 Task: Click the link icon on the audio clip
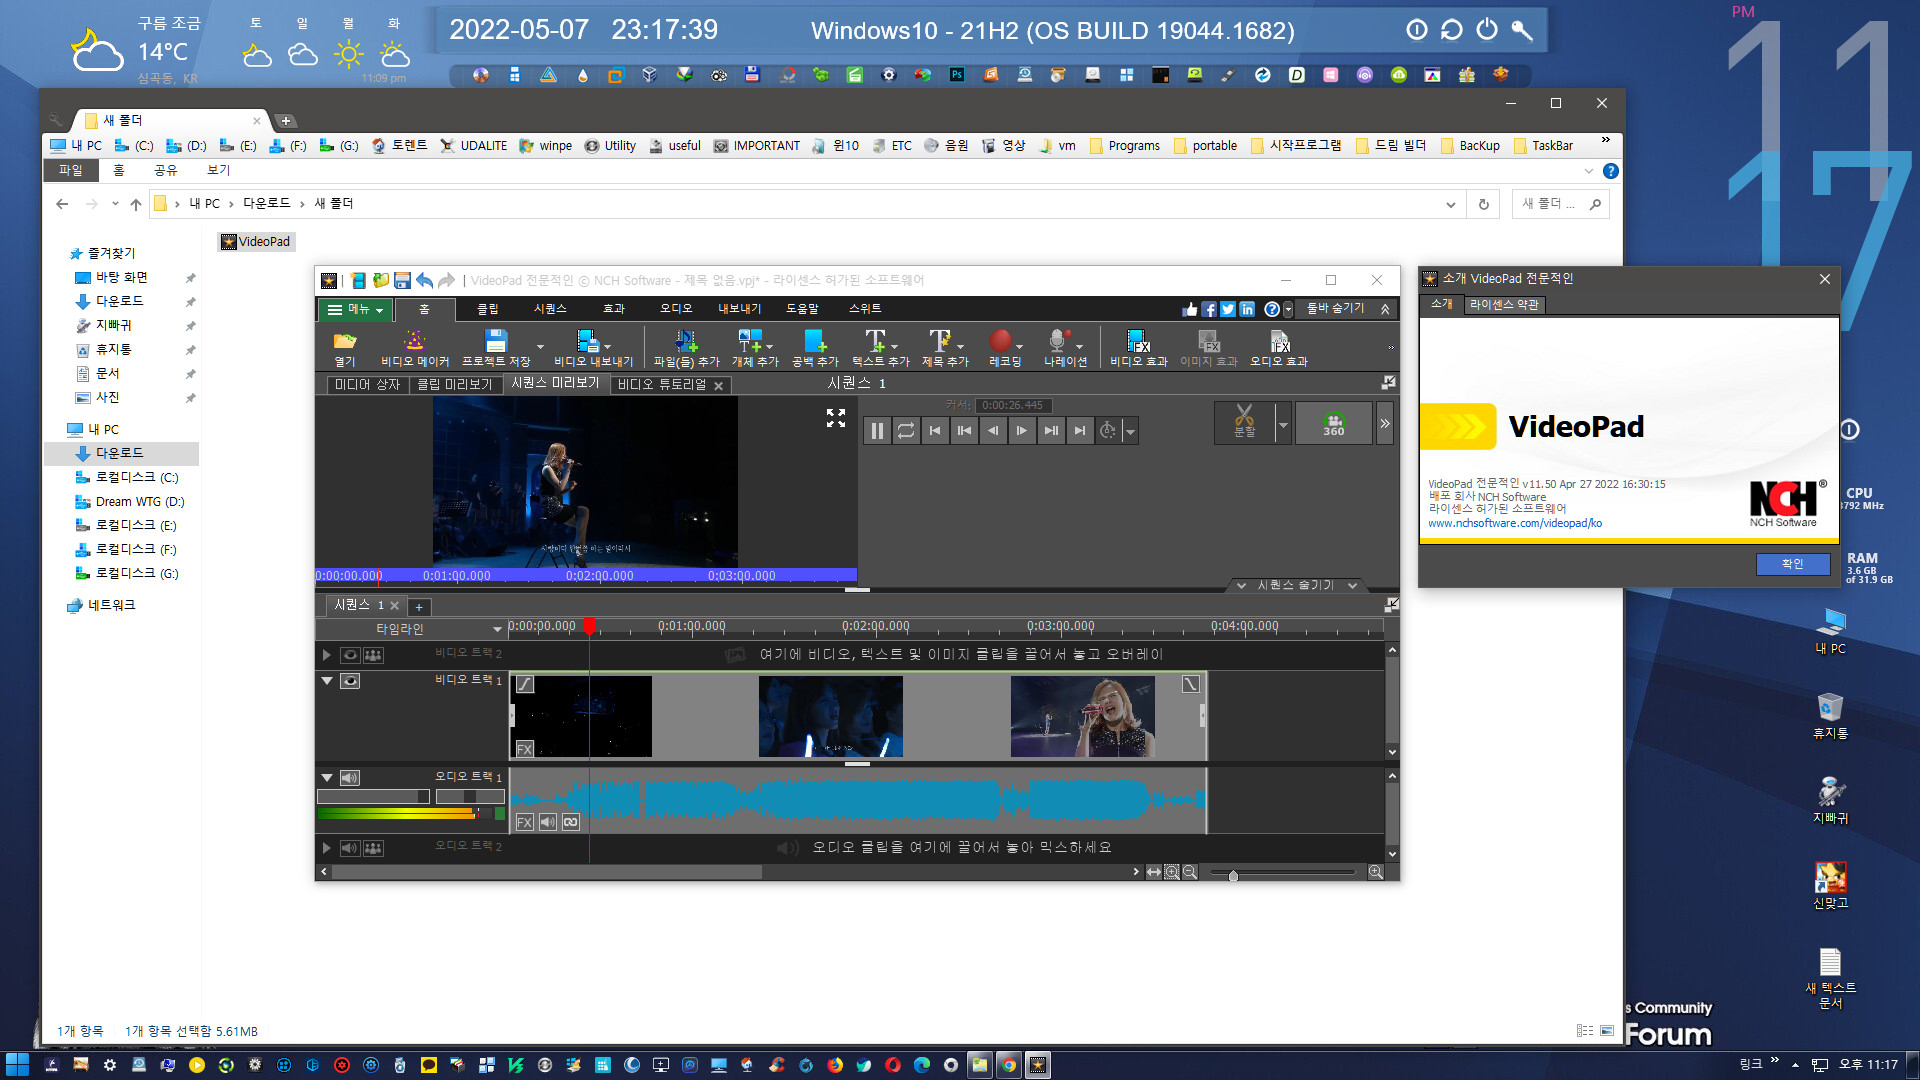click(x=570, y=822)
